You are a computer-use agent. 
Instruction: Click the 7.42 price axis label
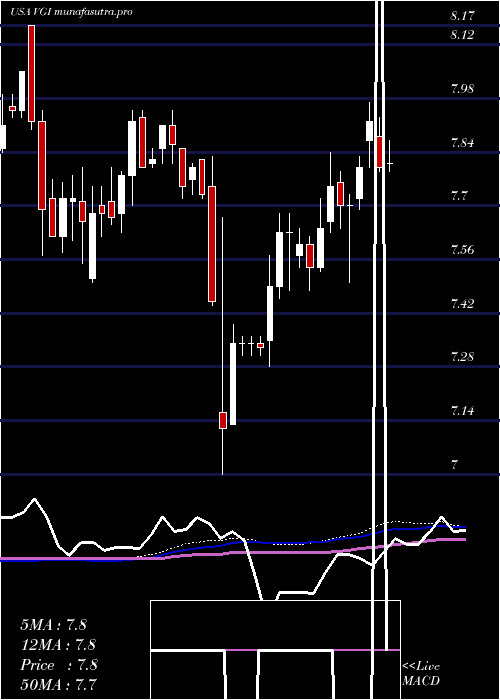click(x=462, y=304)
